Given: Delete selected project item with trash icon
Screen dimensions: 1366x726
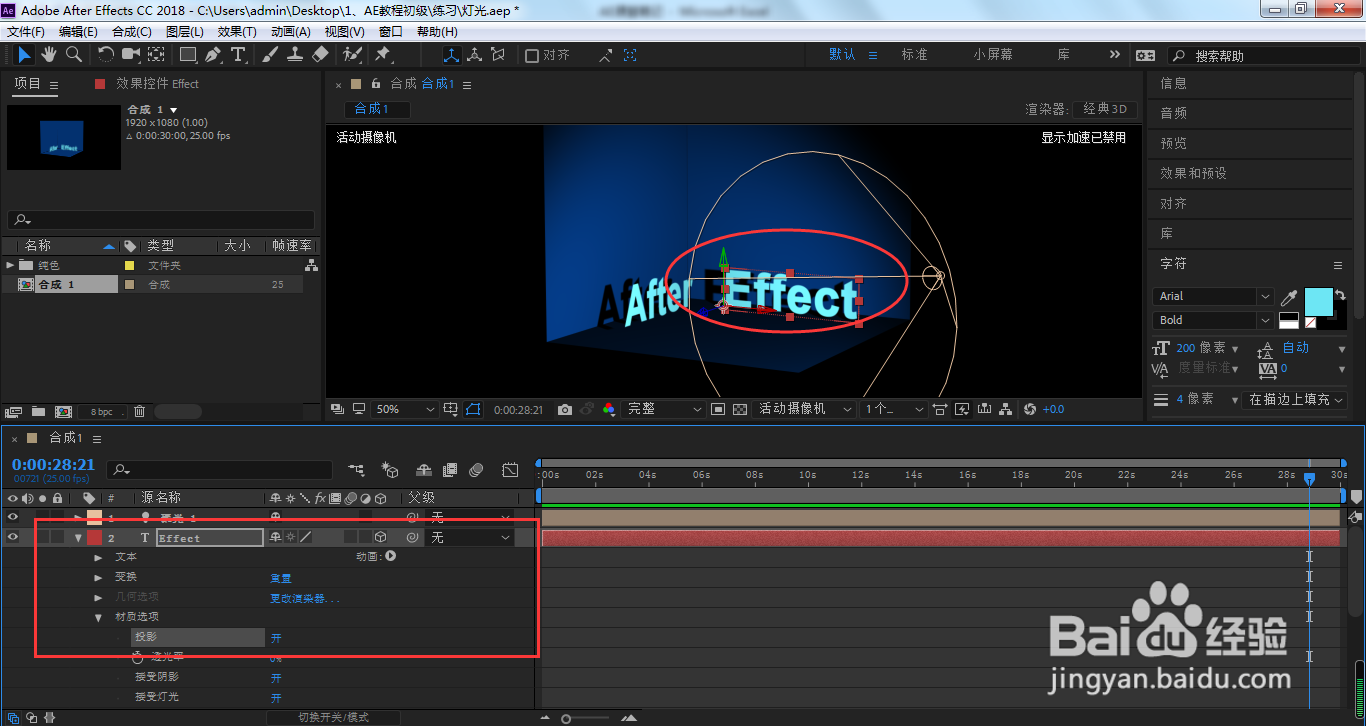Looking at the screenshot, I should coord(139,411).
